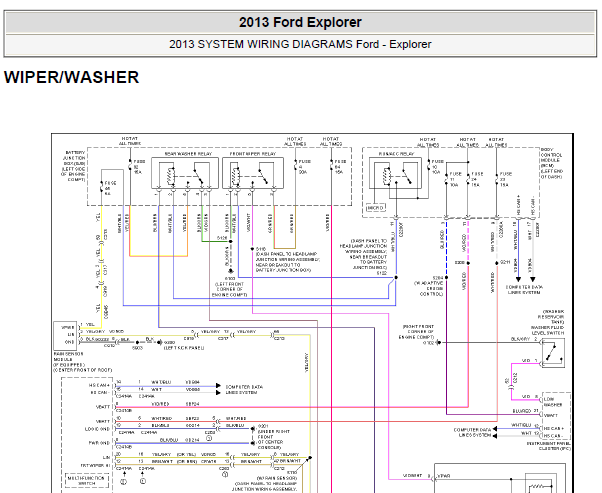Click "(RIGHT FRONT CORNER OF ENGINE COMPT)" note
The image size is (602, 493).
tap(417, 332)
